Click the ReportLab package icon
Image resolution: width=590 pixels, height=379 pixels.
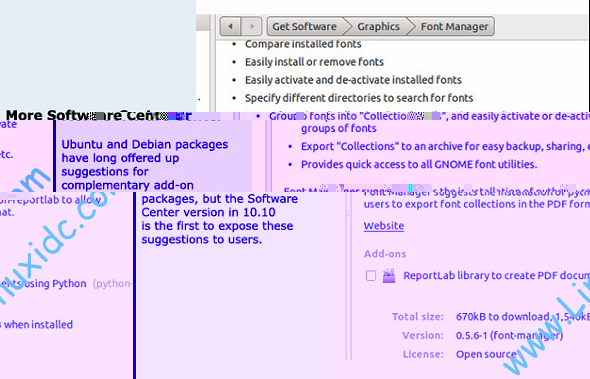(x=389, y=275)
